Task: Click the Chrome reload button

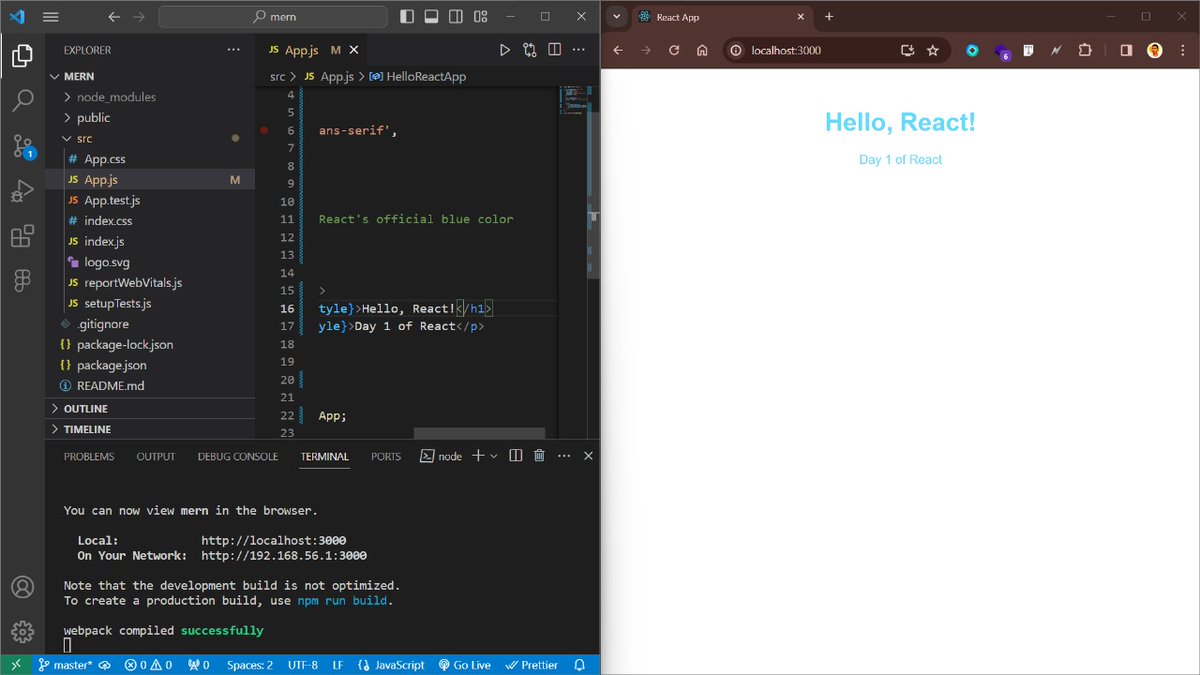Action: [x=674, y=50]
